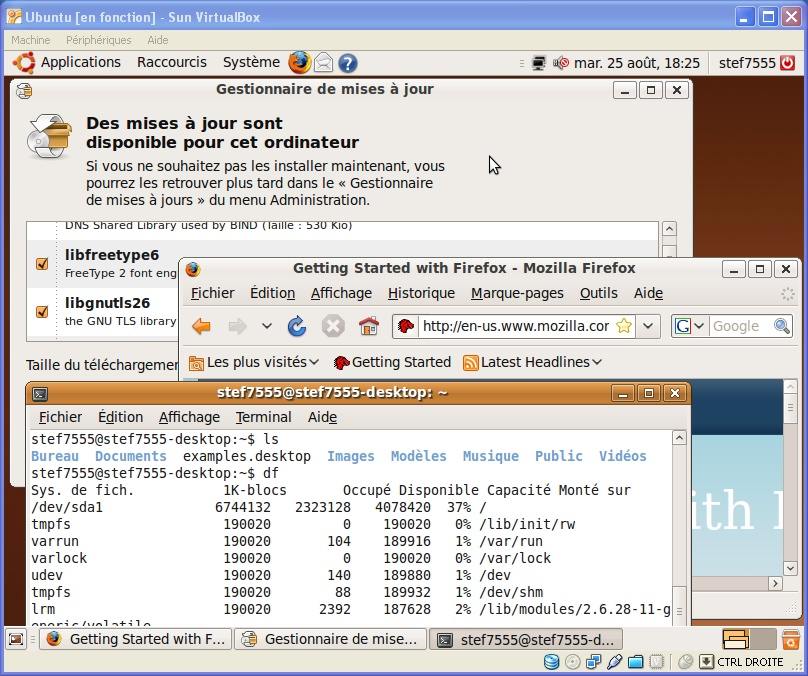This screenshot has height=676, width=808.
Task: Click the Documents folder name in the terminal
Action: tap(131, 456)
